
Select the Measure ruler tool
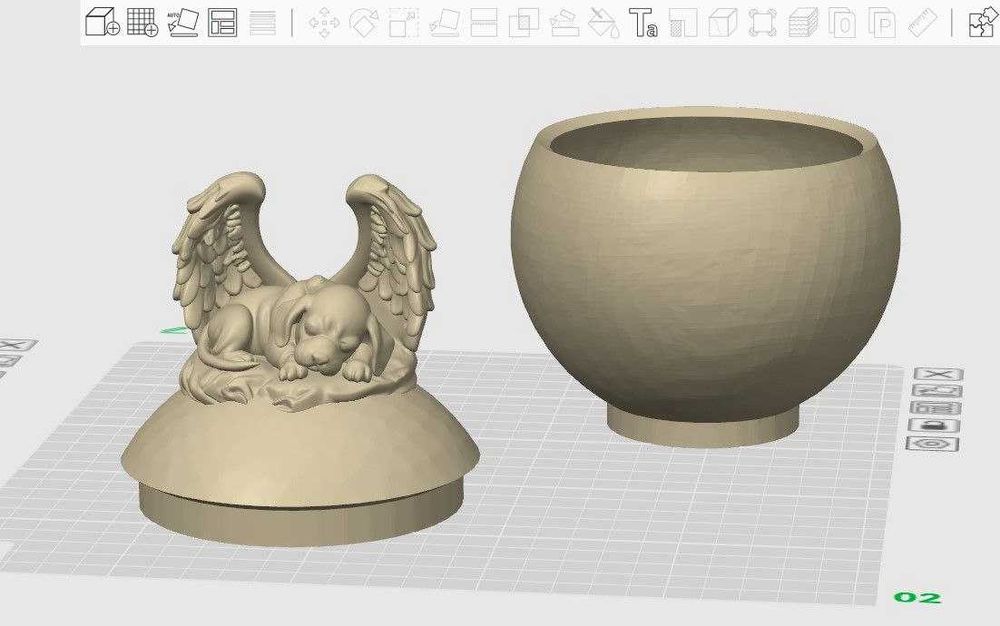point(922,22)
